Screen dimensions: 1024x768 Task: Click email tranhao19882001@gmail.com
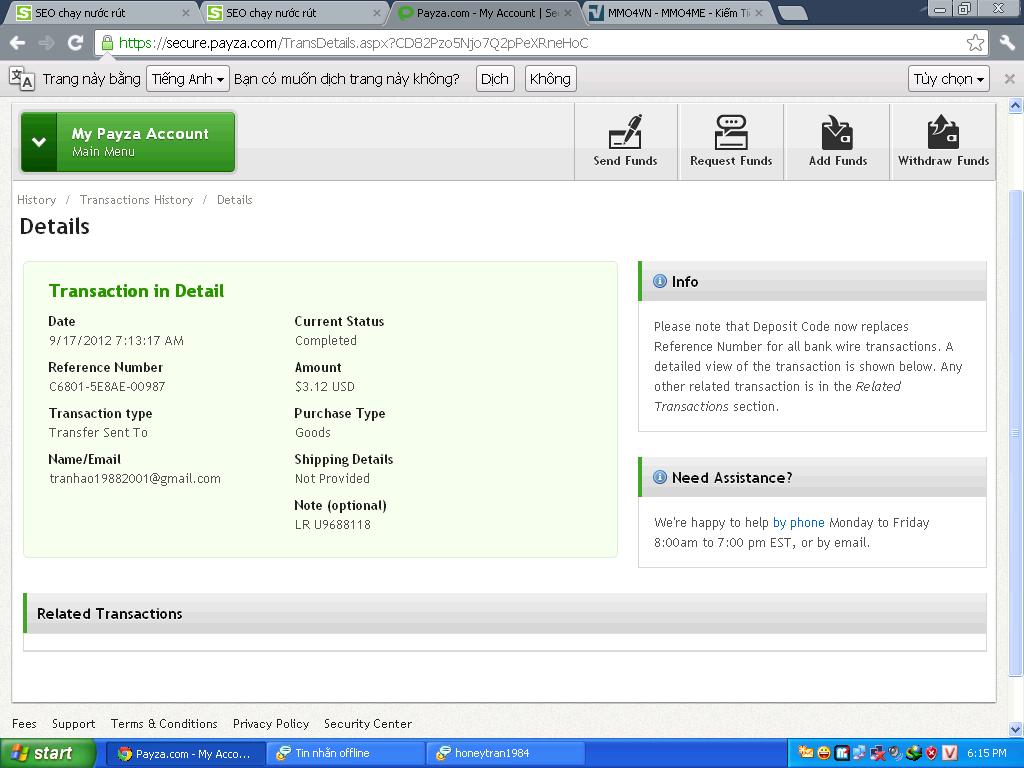(135, 479)
